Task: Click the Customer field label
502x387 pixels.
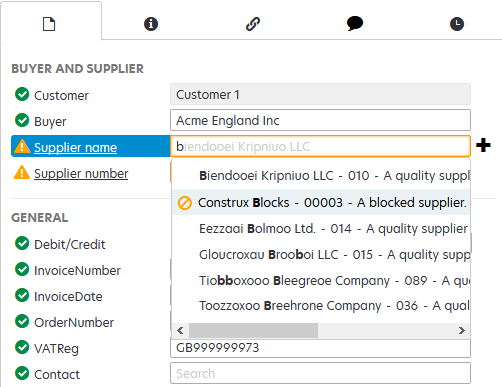Action: click(x=61, y=96)
